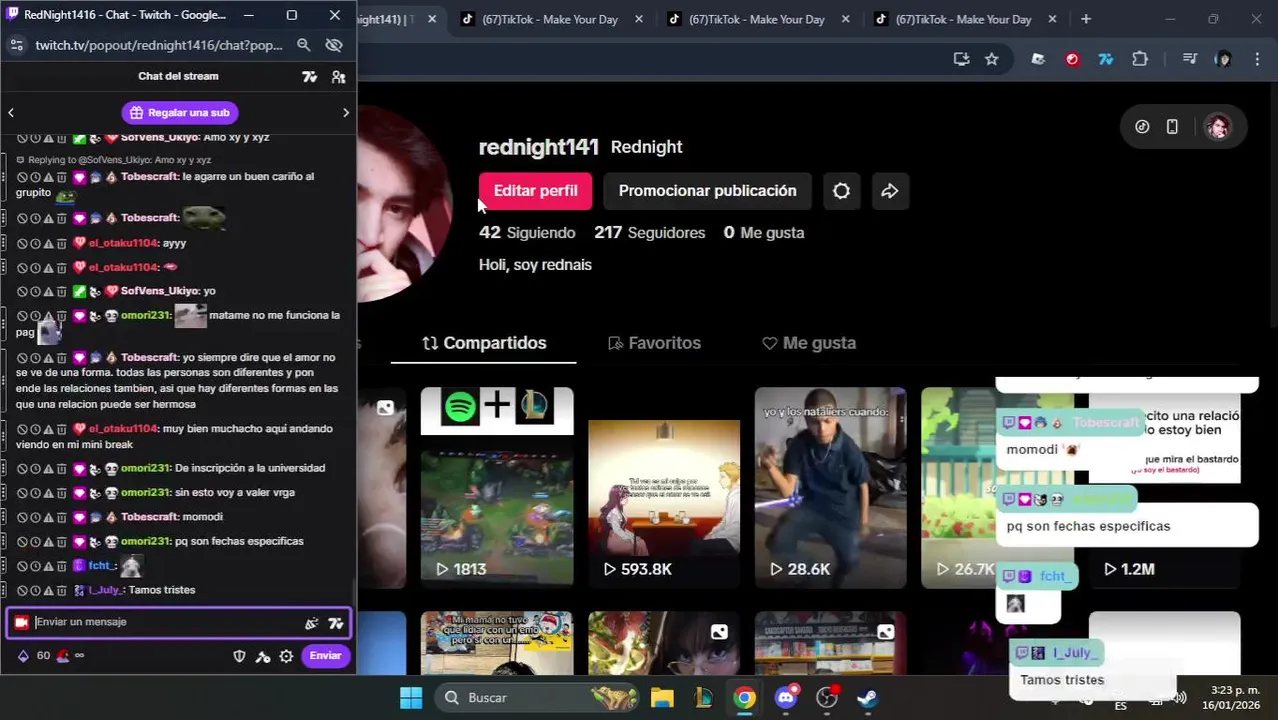Image resolution: width=1278 pixels, height=720 pixels.
Task: Click Editar perfil button
Action: click(x=535, y=191)
